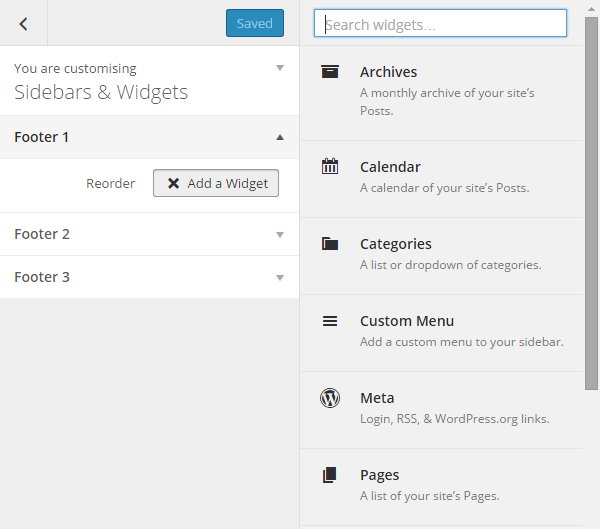Click the Add a Widget button

(216, 183)
